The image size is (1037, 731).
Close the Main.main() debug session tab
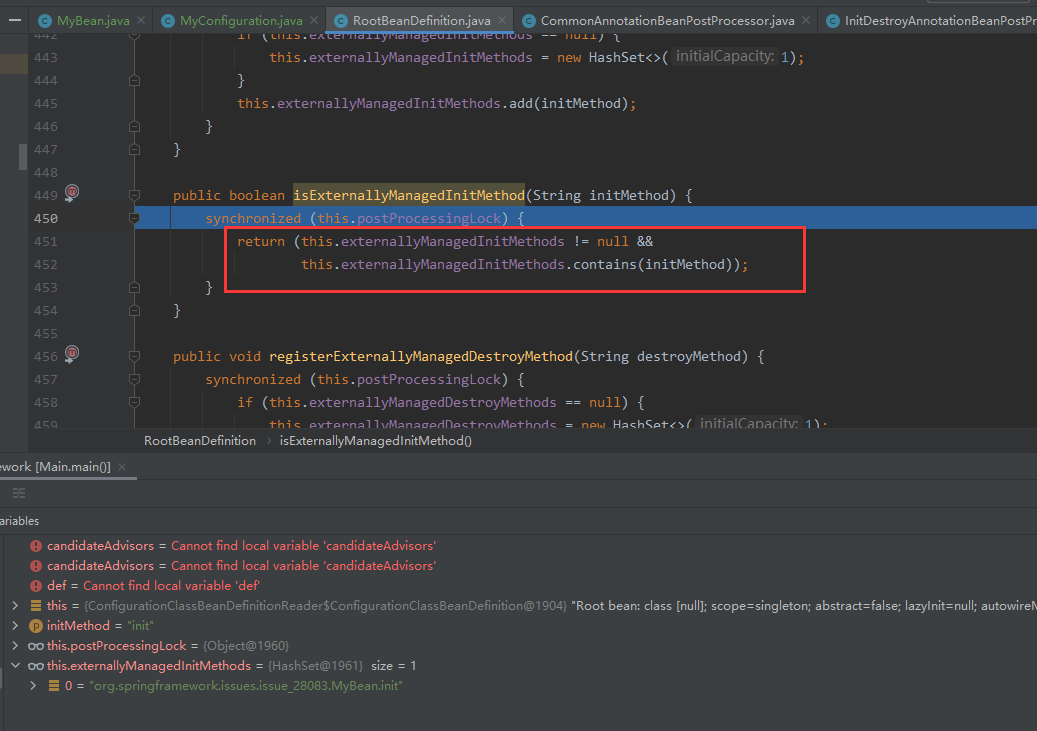[x=122, y=466]
